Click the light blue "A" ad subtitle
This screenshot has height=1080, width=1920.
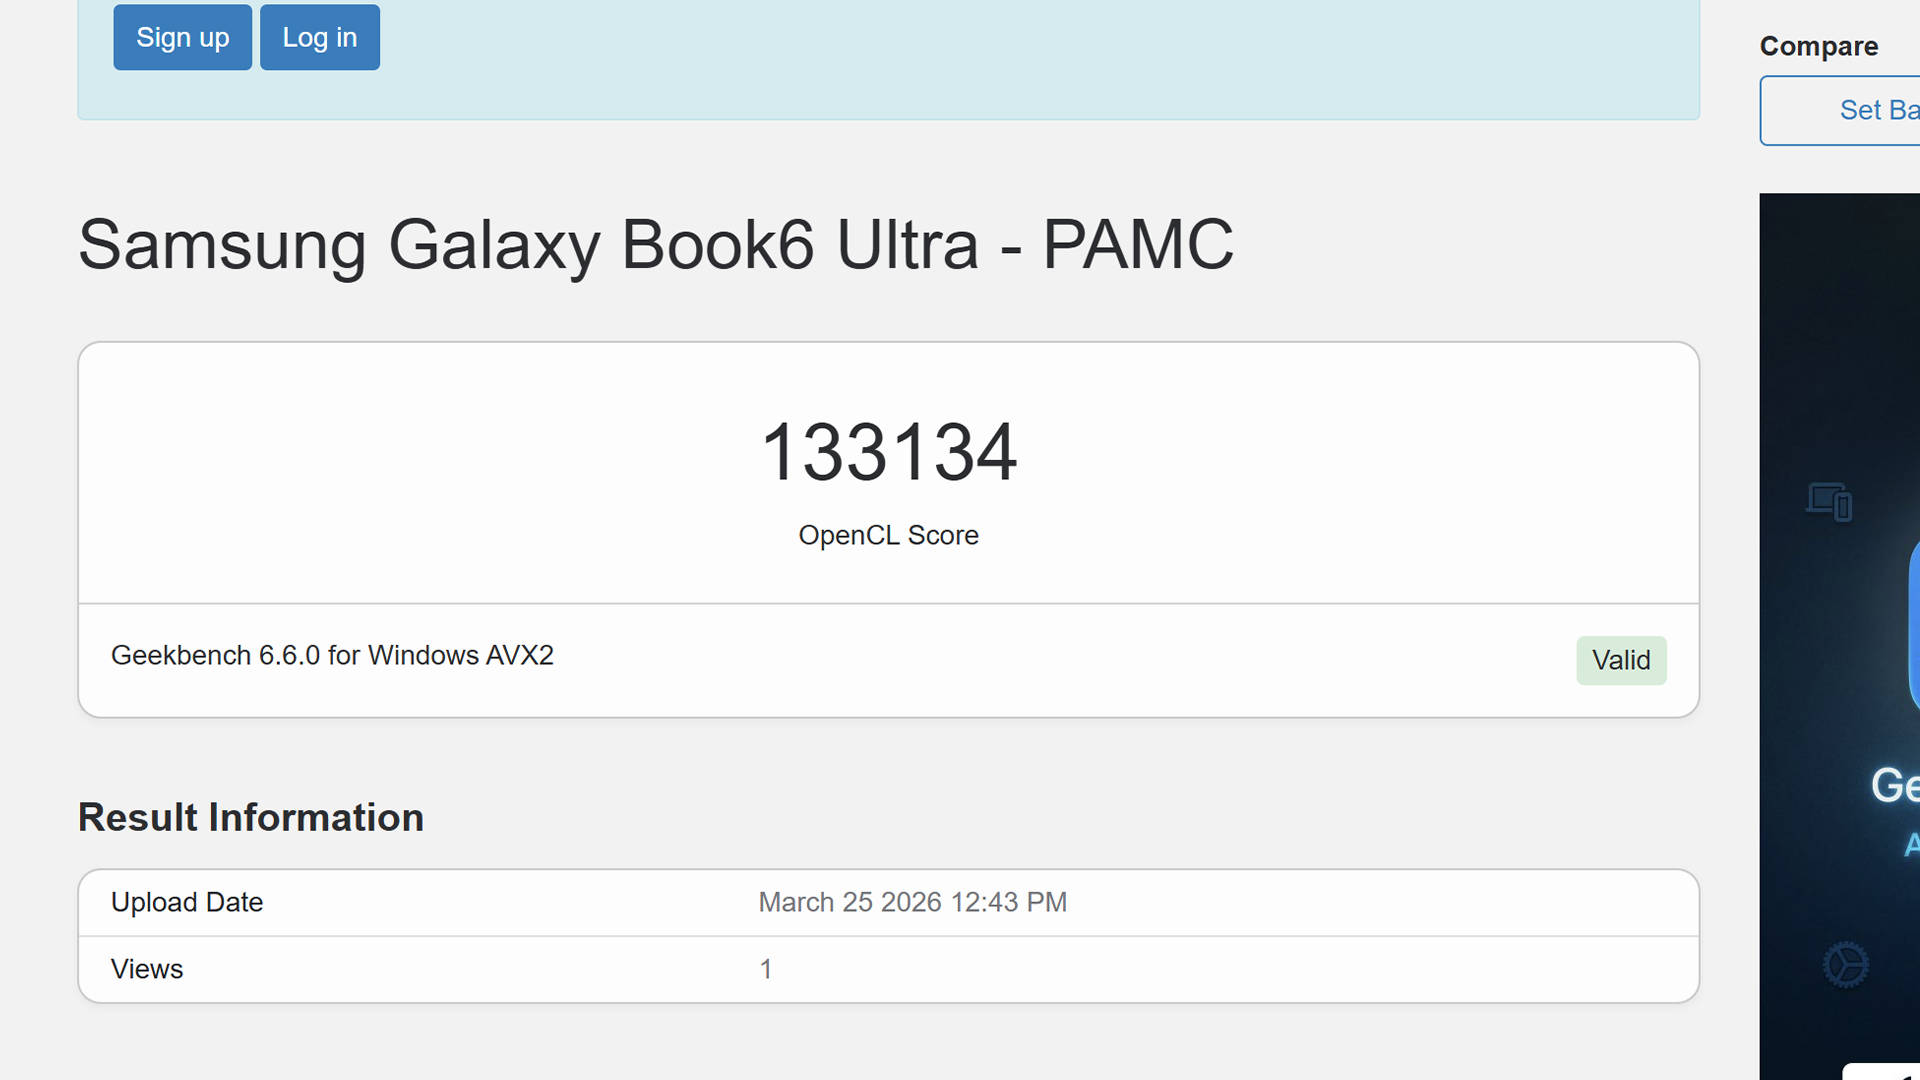tap(1911, 845)
